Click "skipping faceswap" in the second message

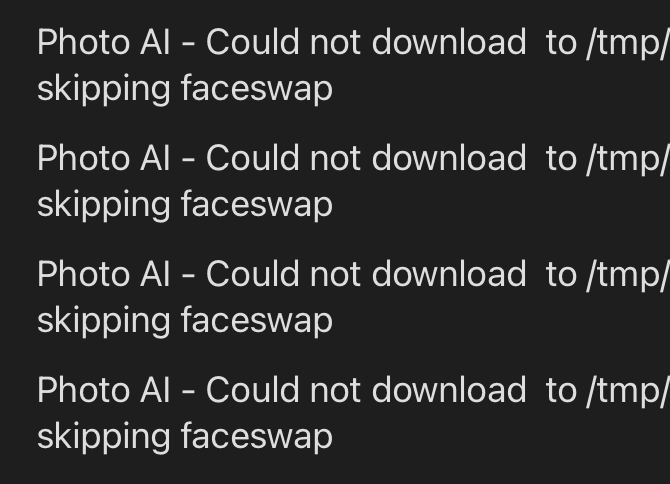coord(185,205)
